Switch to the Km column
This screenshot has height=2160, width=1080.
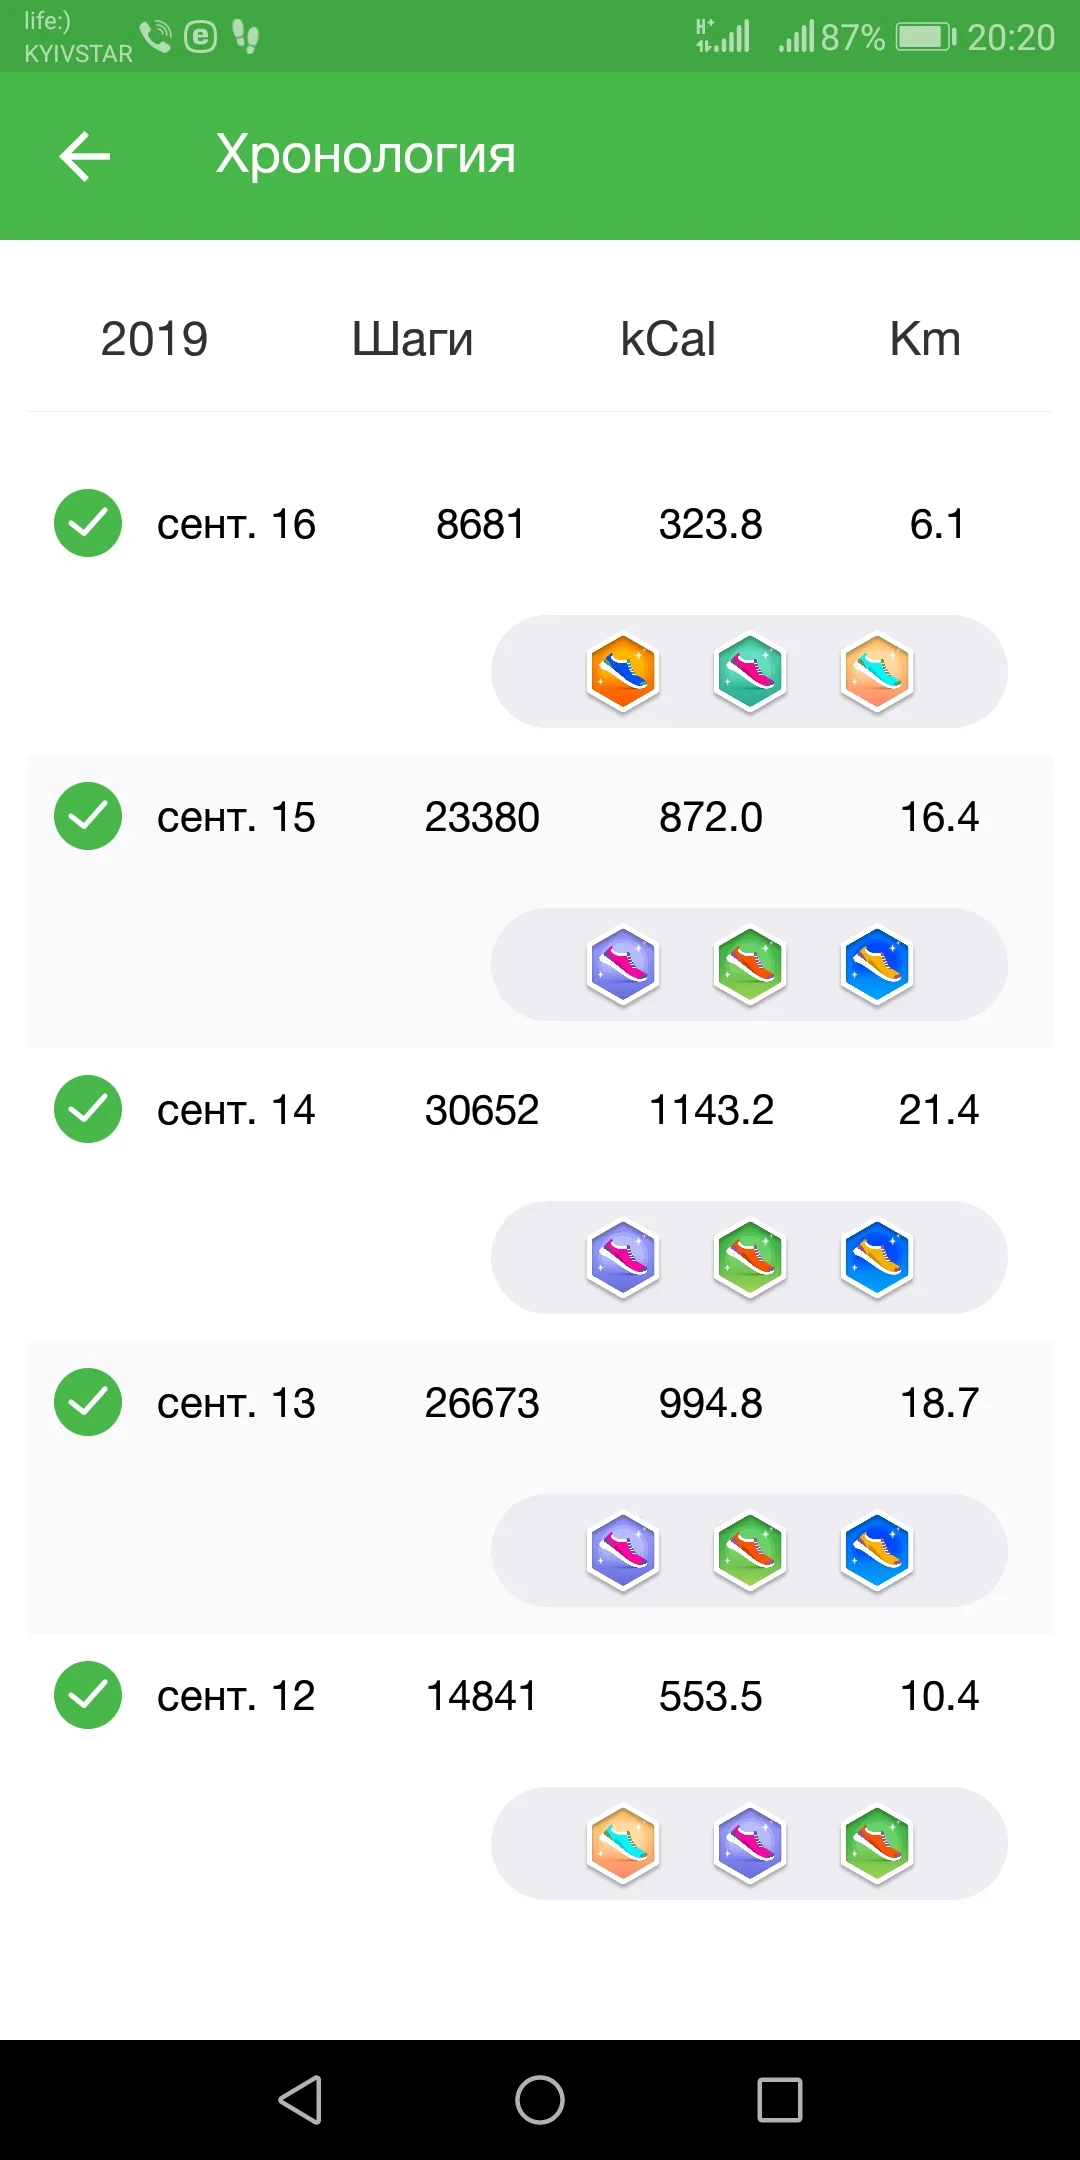(925, 338)
